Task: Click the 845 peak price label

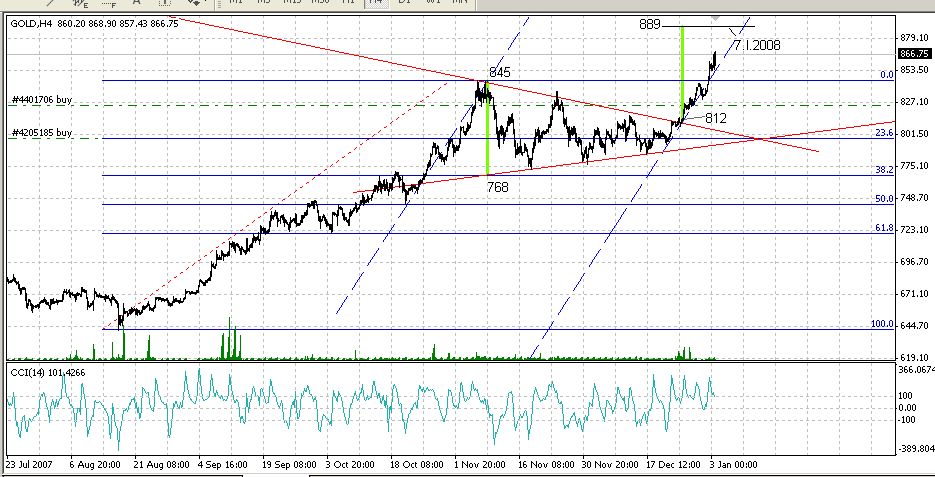Action: (x=500, y=72)
